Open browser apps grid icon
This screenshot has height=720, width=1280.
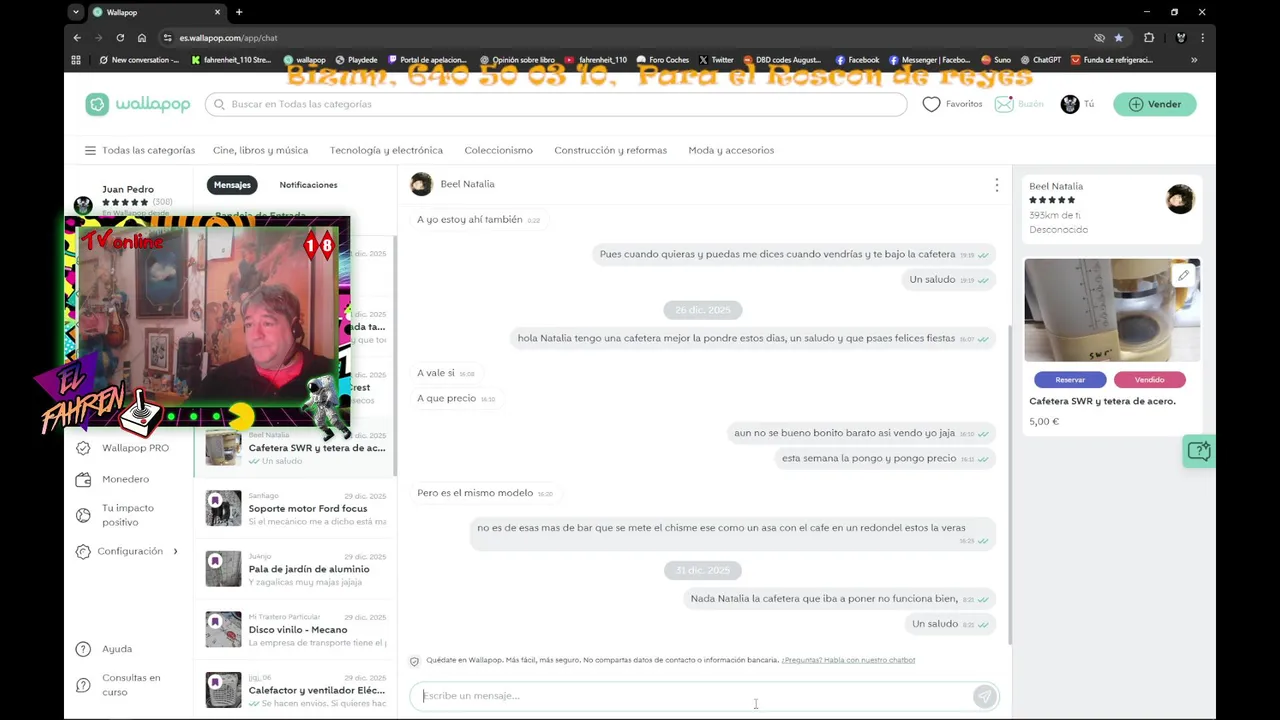click(76, 60)
